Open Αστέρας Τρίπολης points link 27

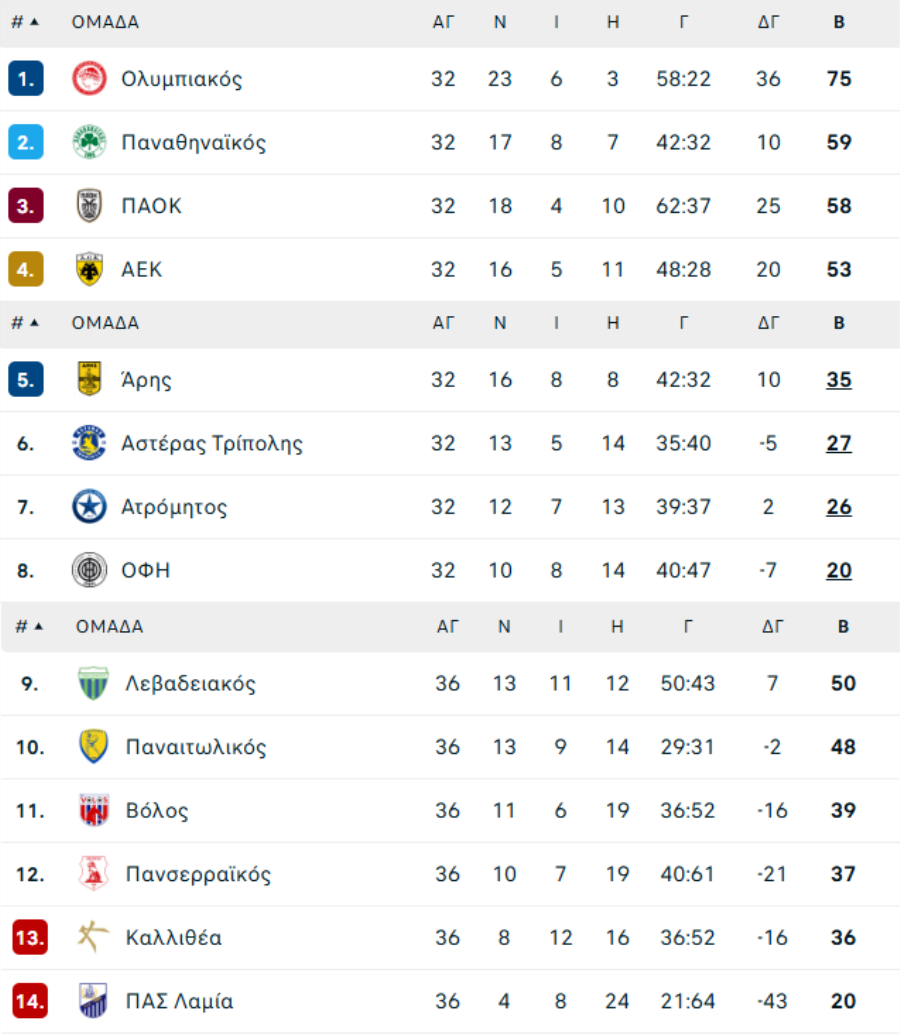[839, 443]
